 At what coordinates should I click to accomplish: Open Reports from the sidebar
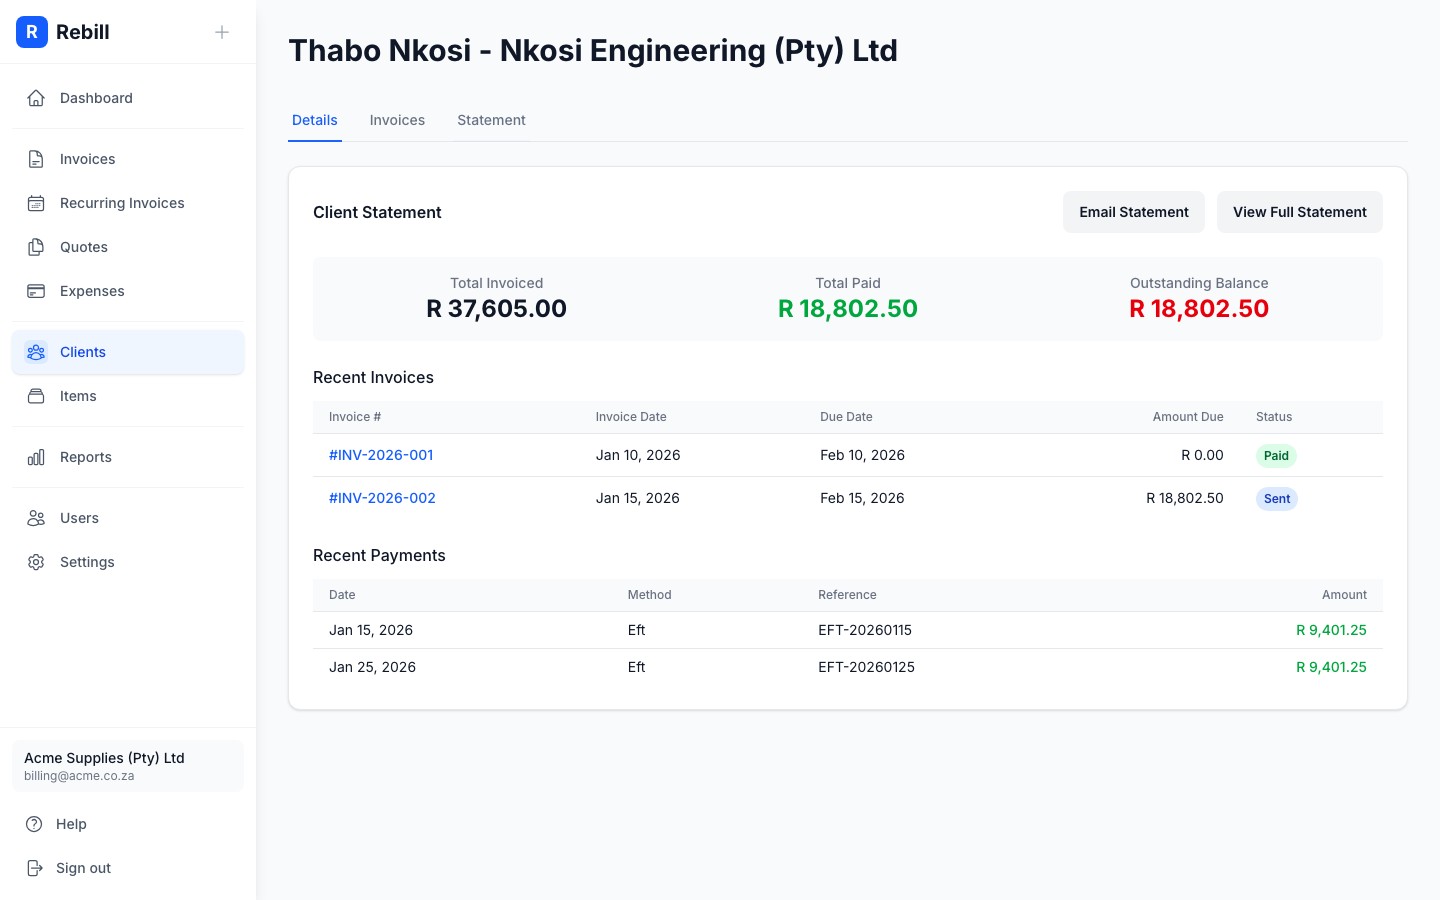point(85,457)
